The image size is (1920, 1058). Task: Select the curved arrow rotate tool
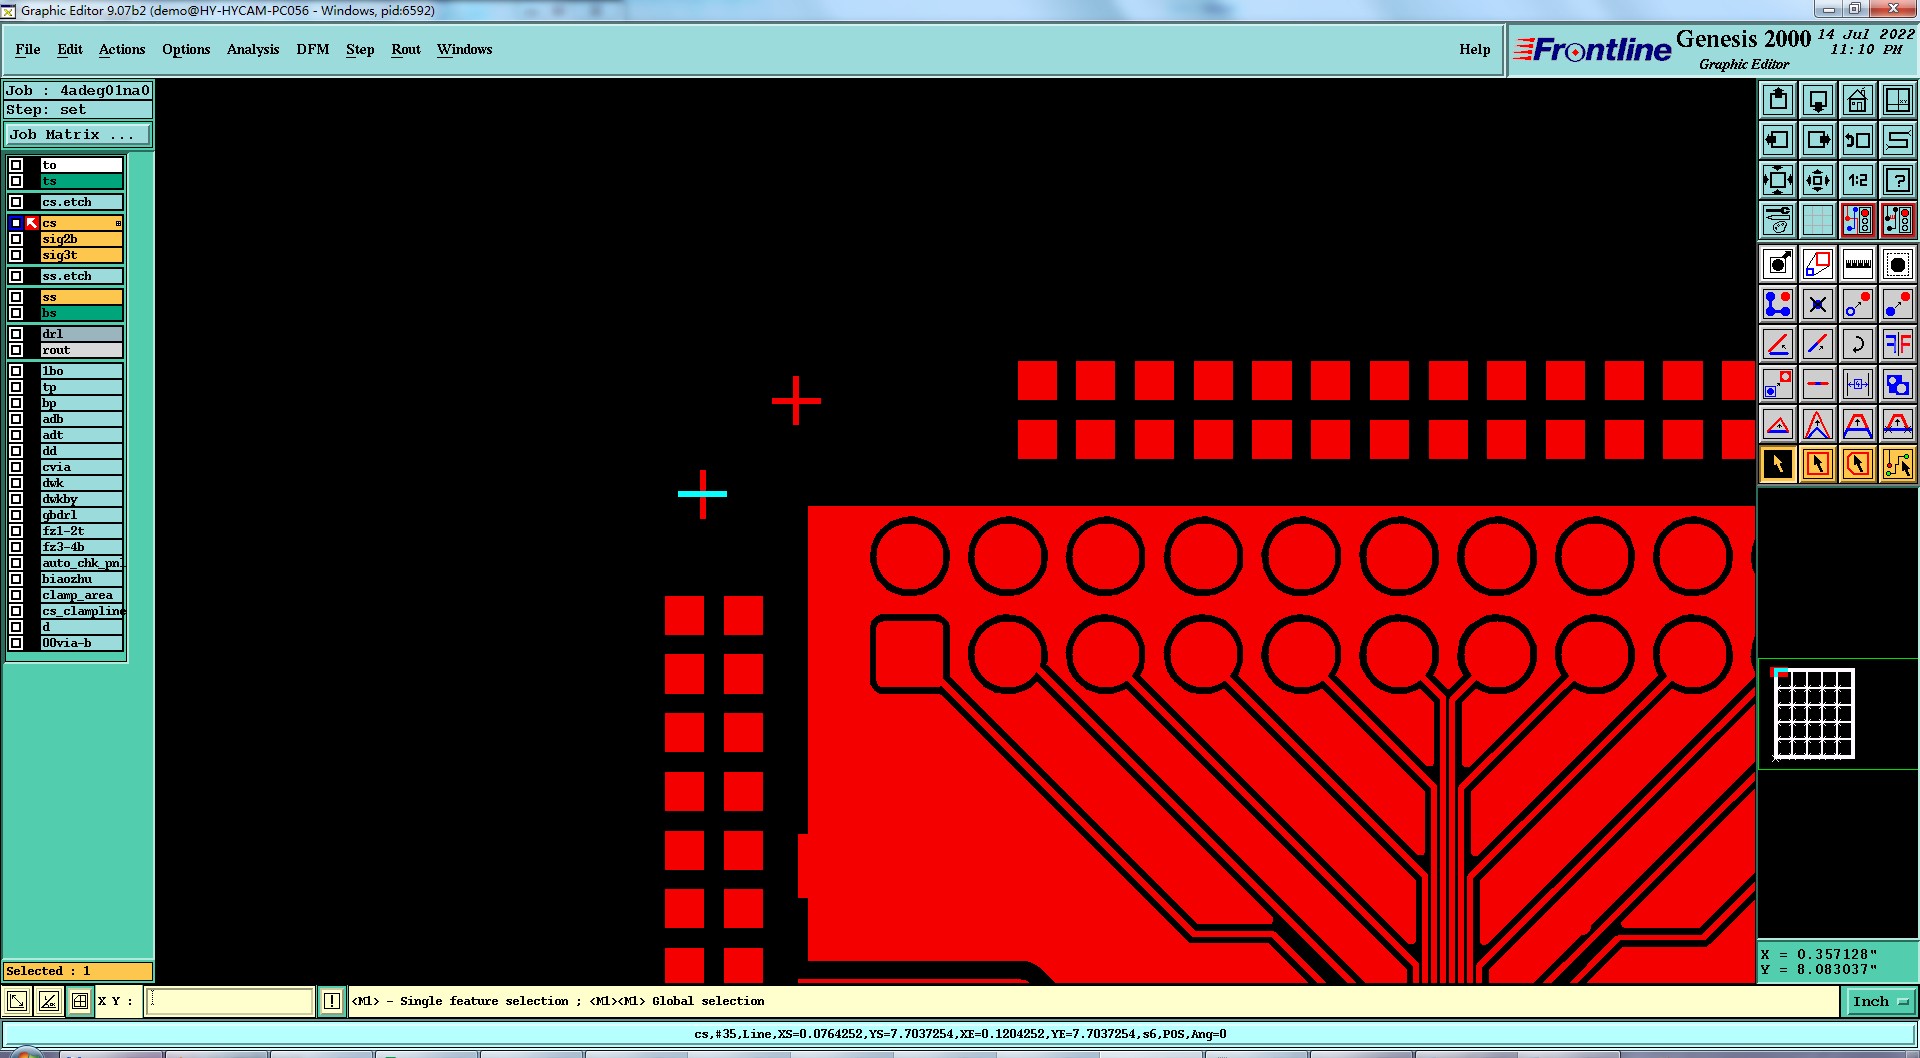click(1858, 344)
